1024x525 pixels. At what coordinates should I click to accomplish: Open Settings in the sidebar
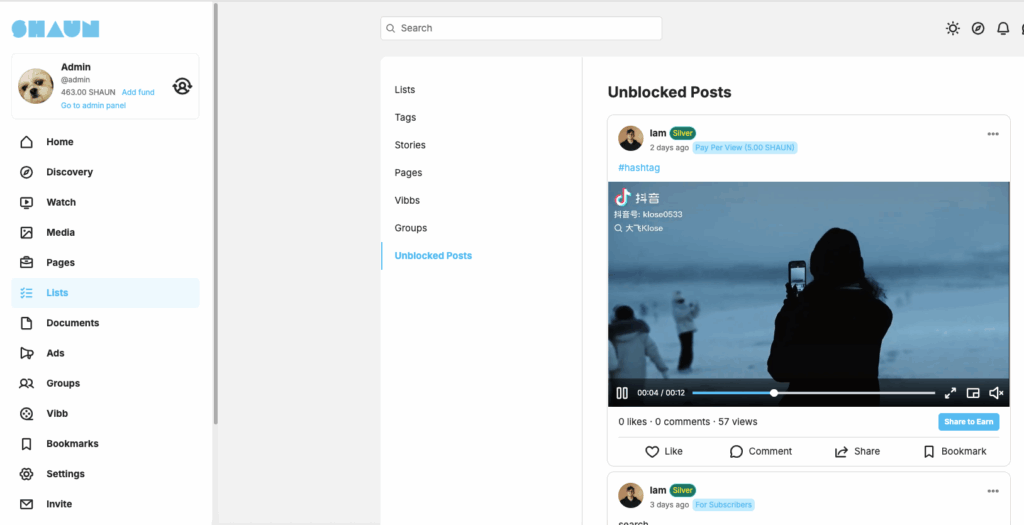tap(105, 474)
